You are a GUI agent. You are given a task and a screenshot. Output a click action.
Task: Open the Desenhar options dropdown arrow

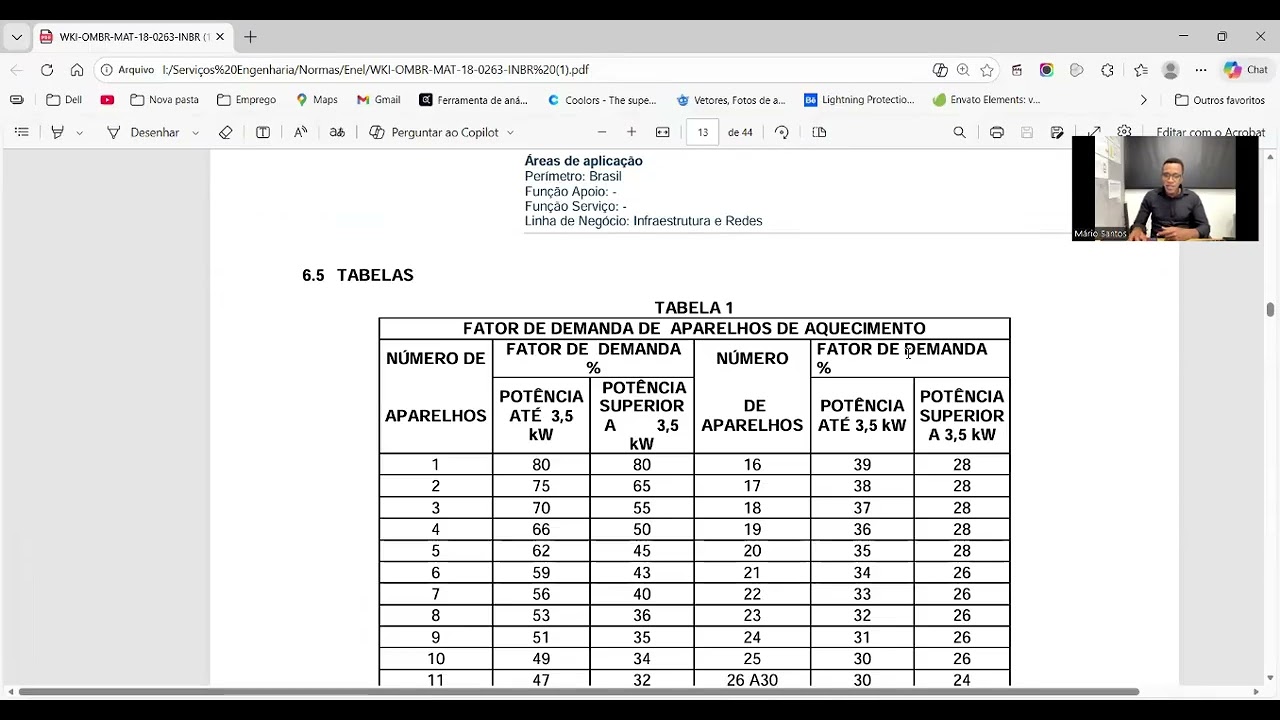[x=195, y=132]
